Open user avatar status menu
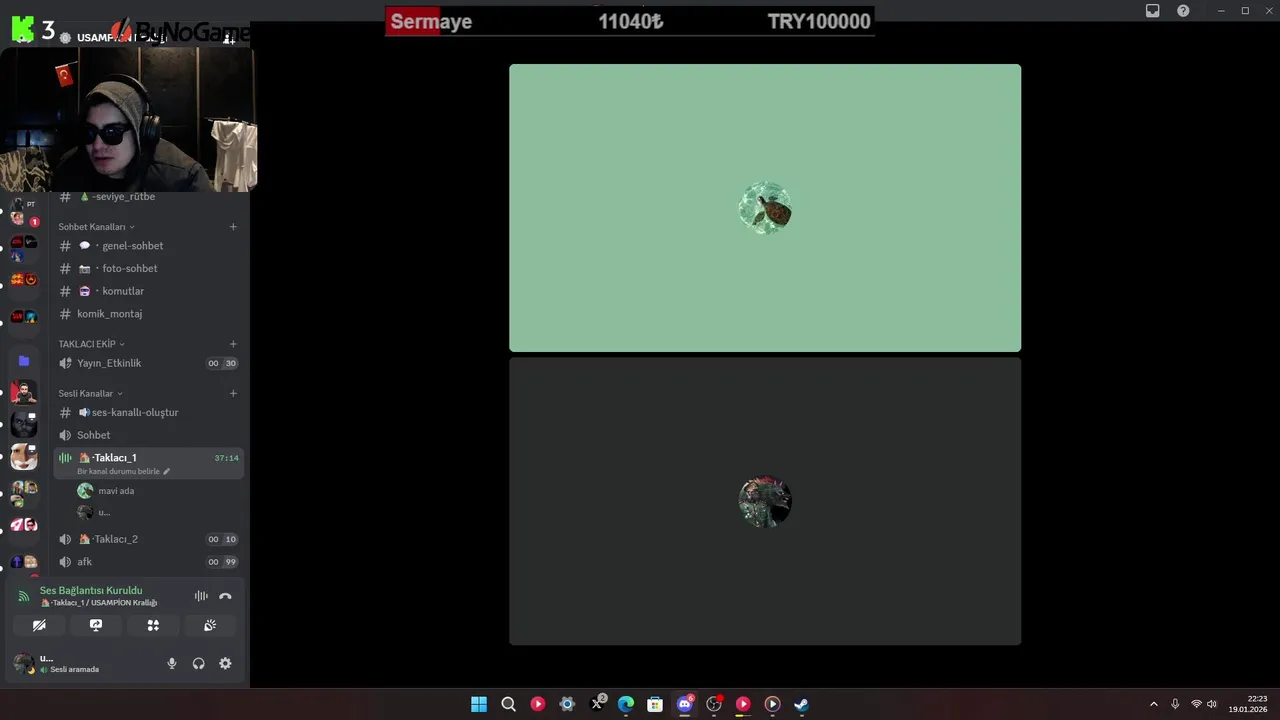The width and height of the screenshot is (1280, 720). (22, 663)
